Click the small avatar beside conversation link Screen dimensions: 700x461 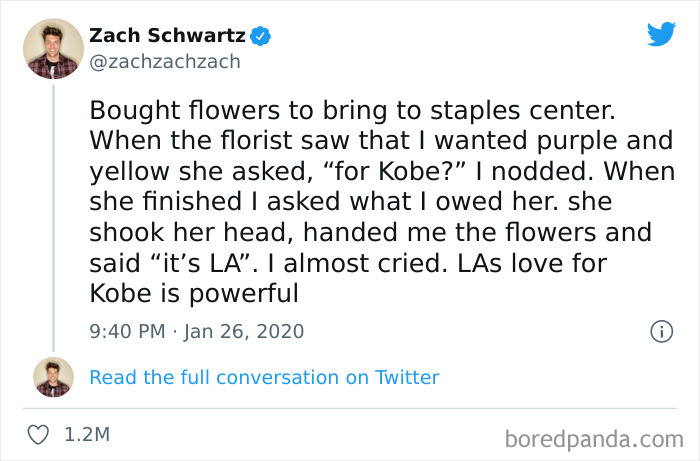point(53,377)
